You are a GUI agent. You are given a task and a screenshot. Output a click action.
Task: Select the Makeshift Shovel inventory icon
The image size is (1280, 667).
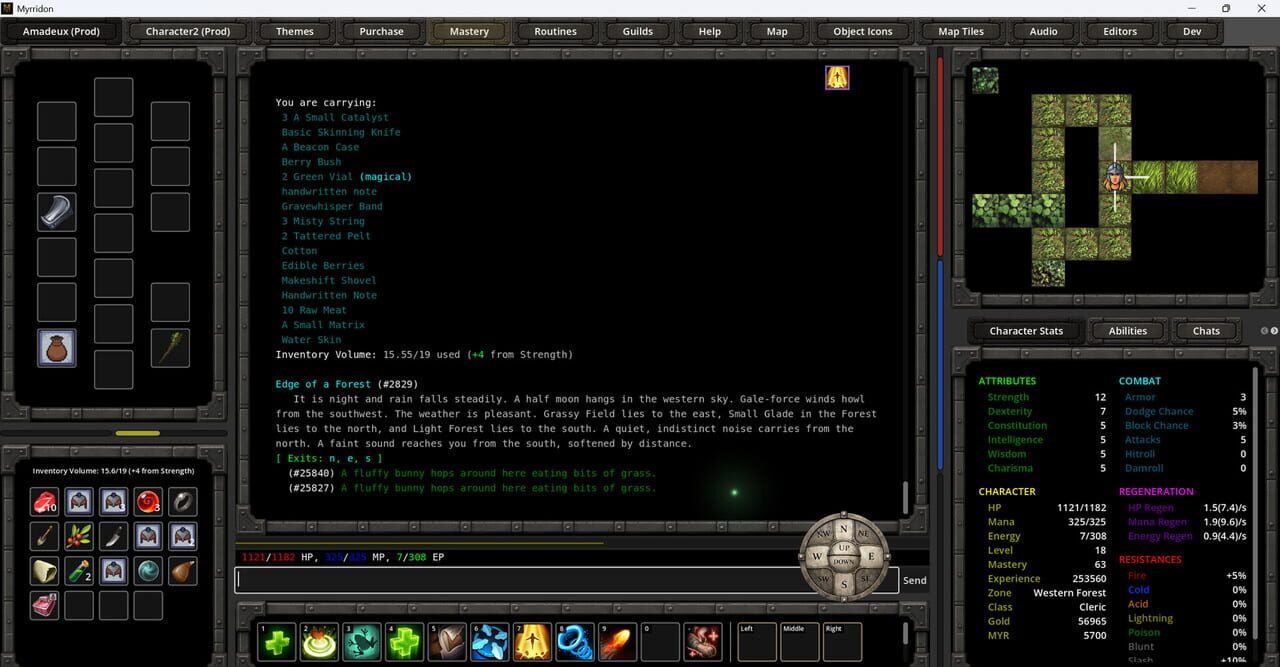[x=46, y=537]
